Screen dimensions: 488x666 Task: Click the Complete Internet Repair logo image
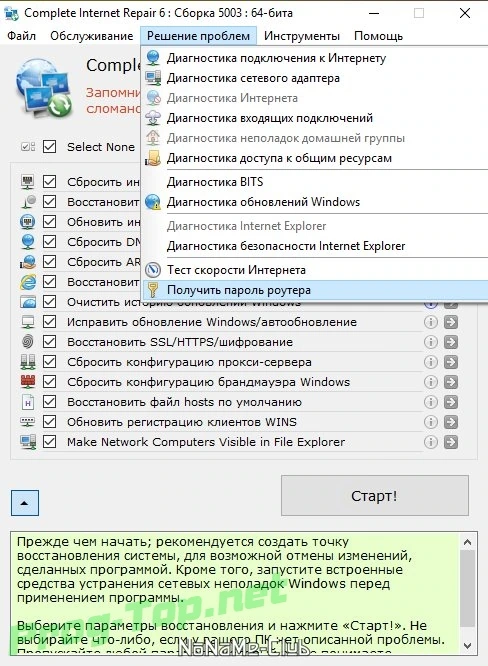(44, 88)
